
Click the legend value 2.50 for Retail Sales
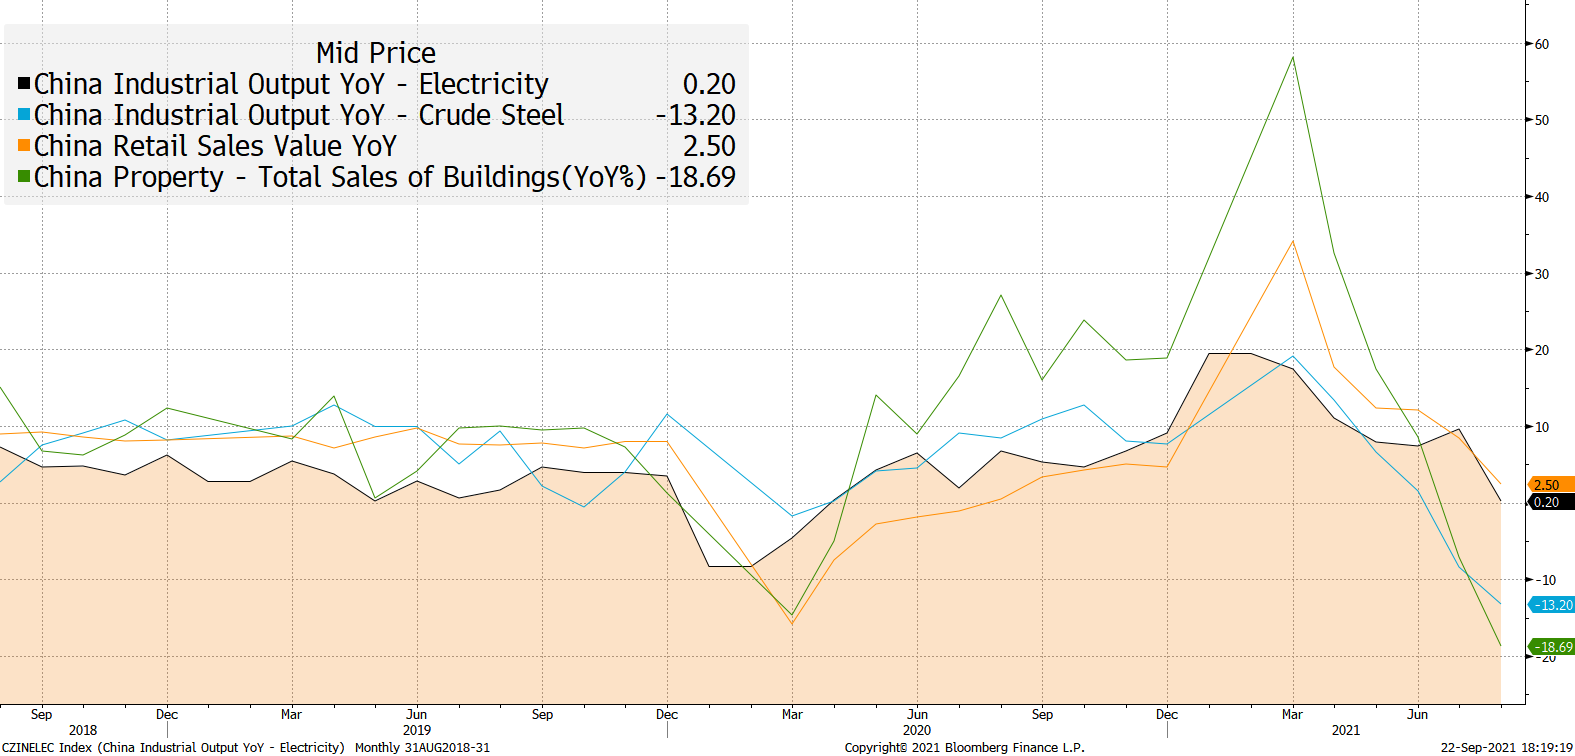point(709,146)
